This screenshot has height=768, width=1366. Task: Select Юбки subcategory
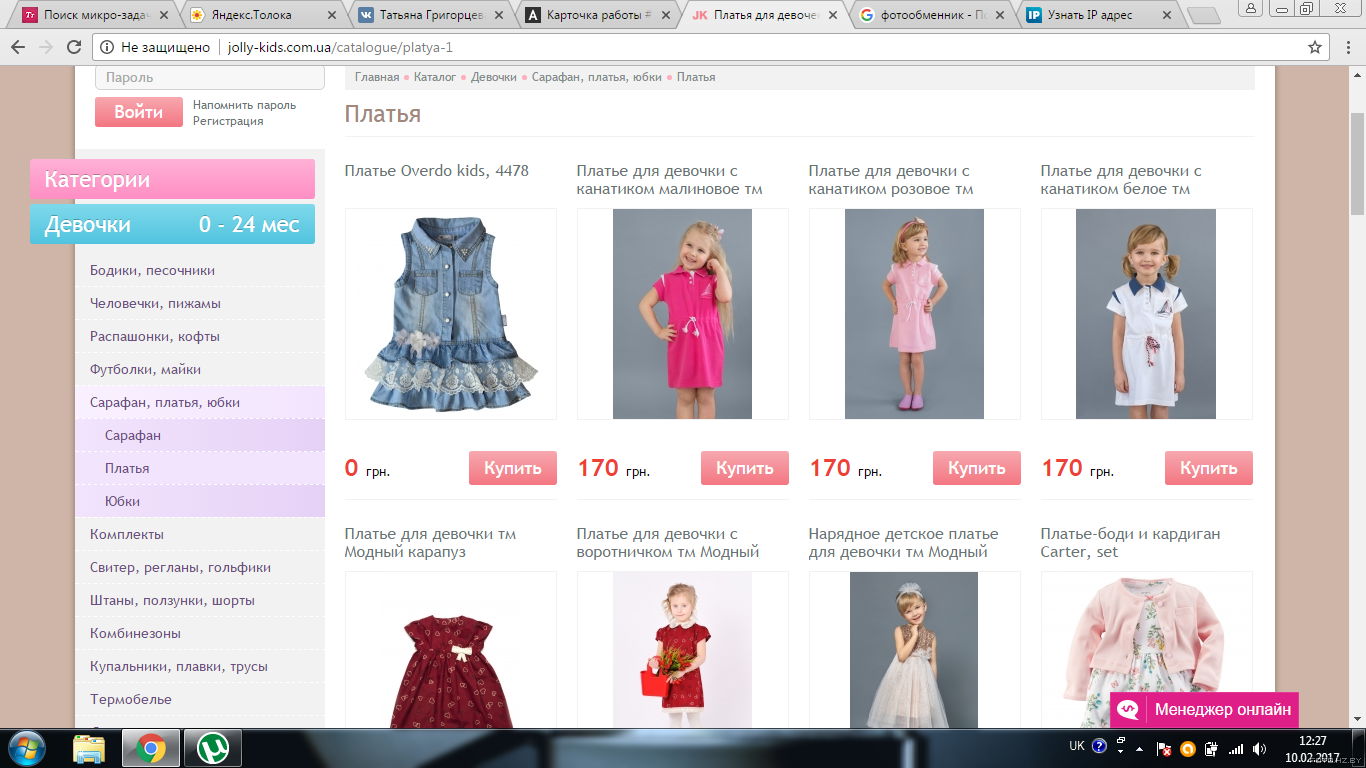[x=200, y=501]
